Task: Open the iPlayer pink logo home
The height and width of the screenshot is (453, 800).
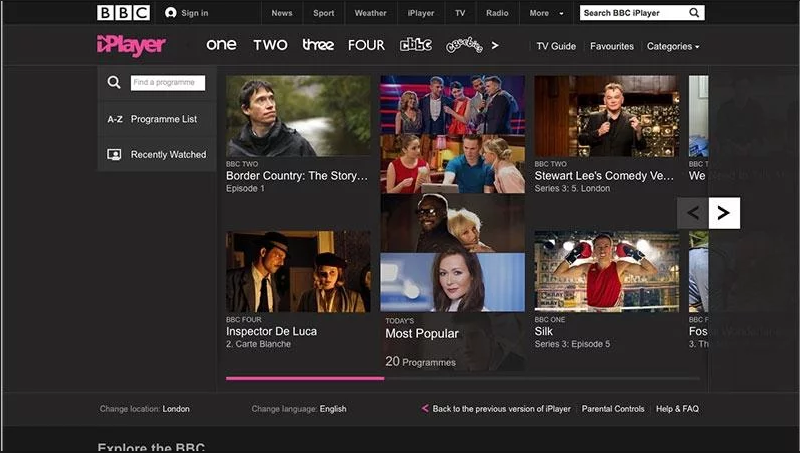Action: pyautogui.click(x=131, y=45)
